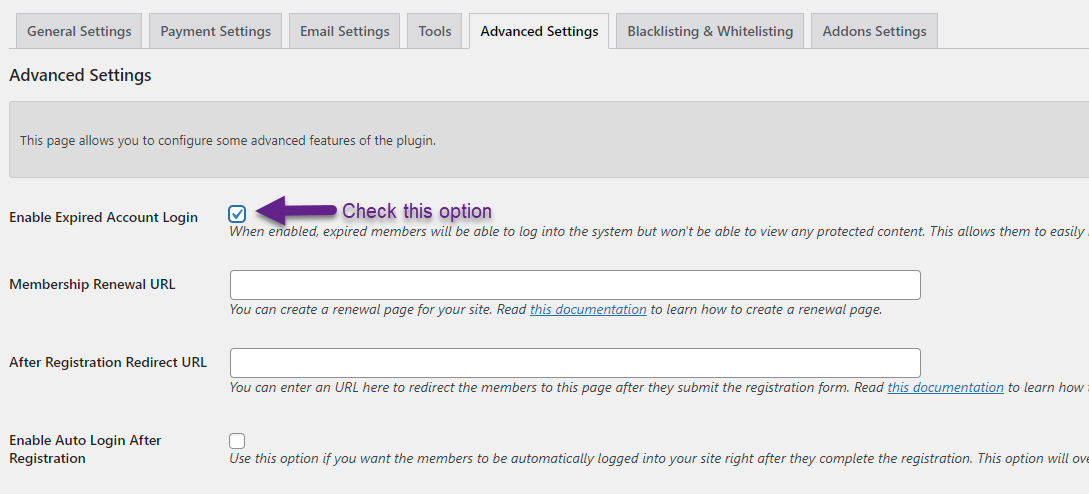
Task: Enable the Auto Login After Registration checkbox
Action: tap(237, 441)
